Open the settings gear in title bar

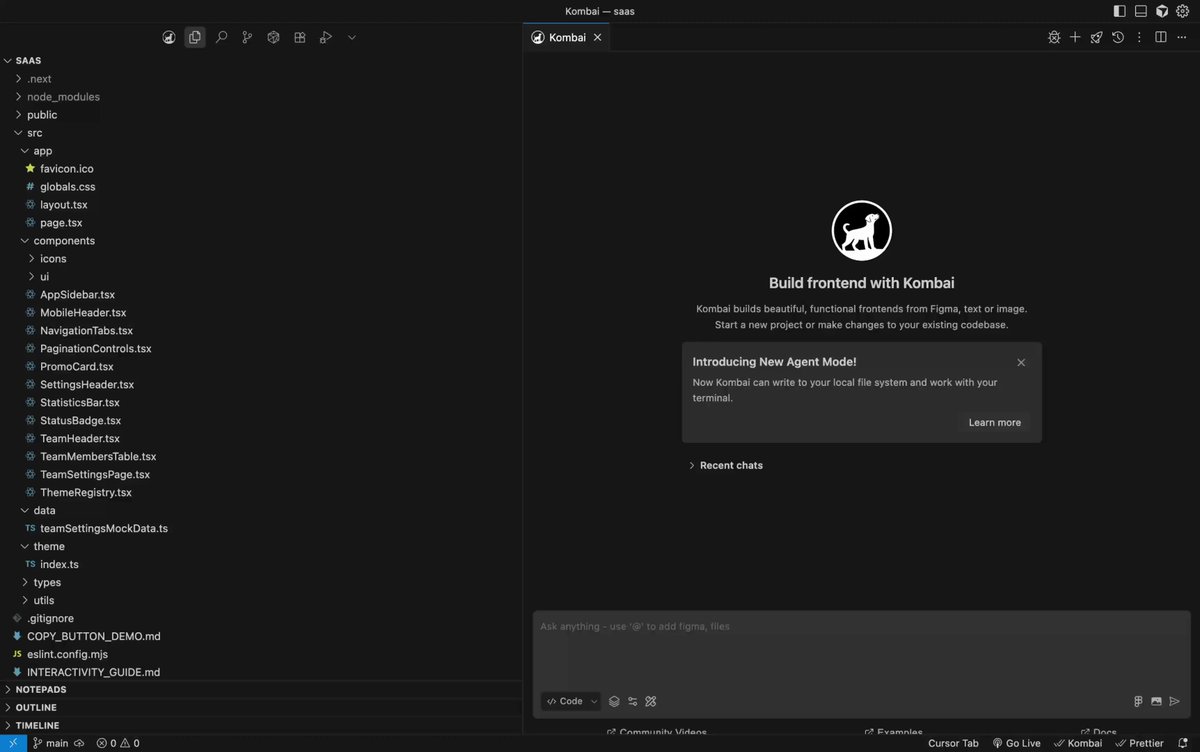click(1183, 11)
